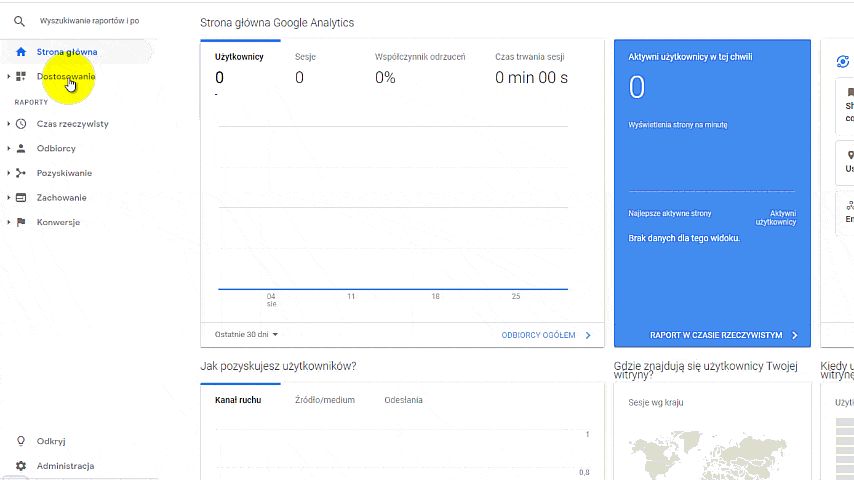Click the search magnifier icon

[x=19, y=21]
